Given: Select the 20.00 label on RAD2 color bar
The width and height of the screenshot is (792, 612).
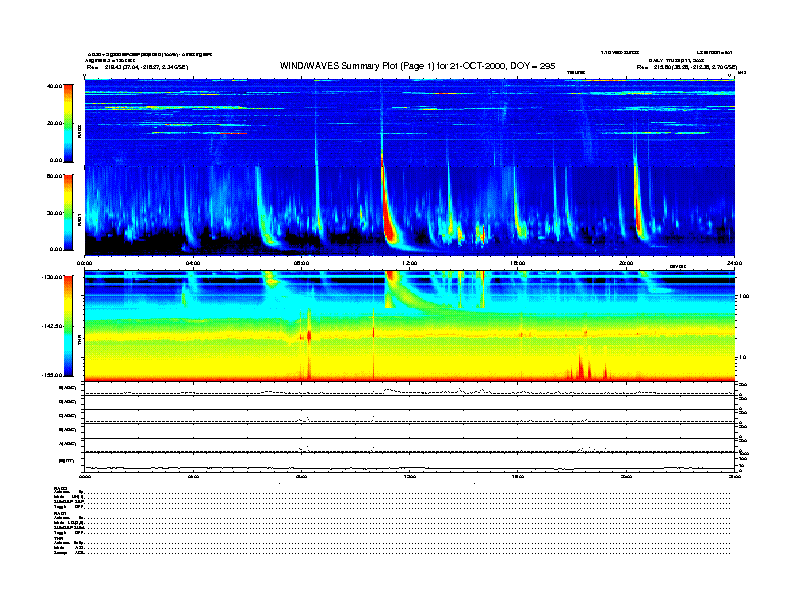Looking at the screenshot, I should 54,123.
